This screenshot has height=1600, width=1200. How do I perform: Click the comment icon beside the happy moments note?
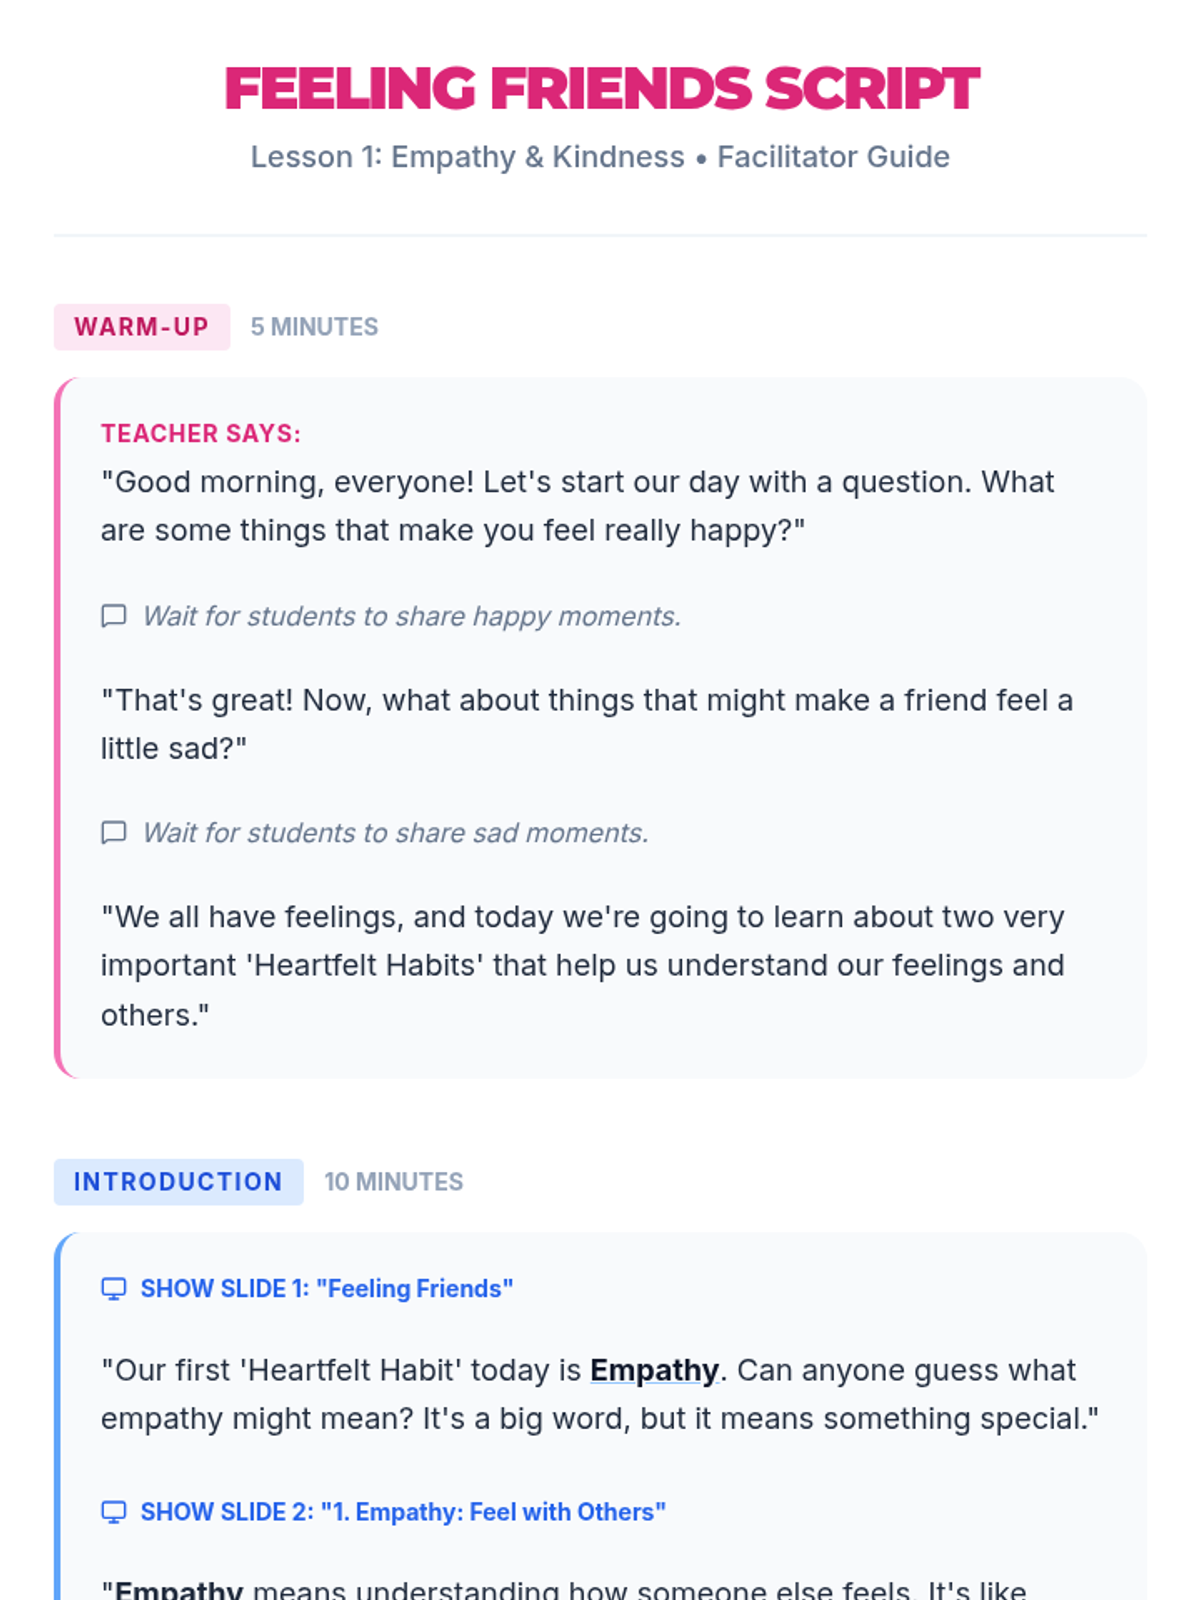click(114, 616)
